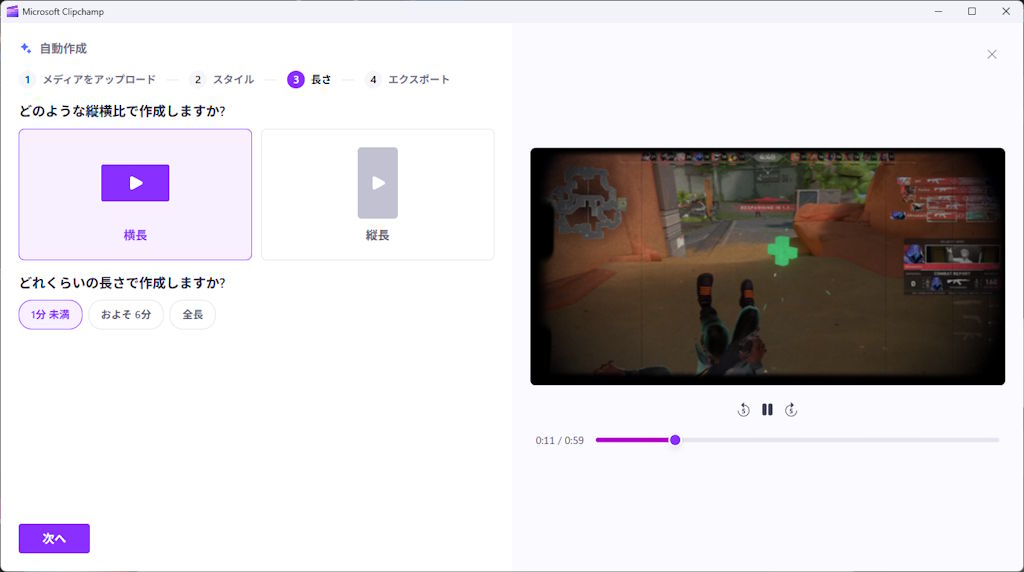1024x572 pixels.
Task: Click the video preview thumbnail
Action: point(767,266)
